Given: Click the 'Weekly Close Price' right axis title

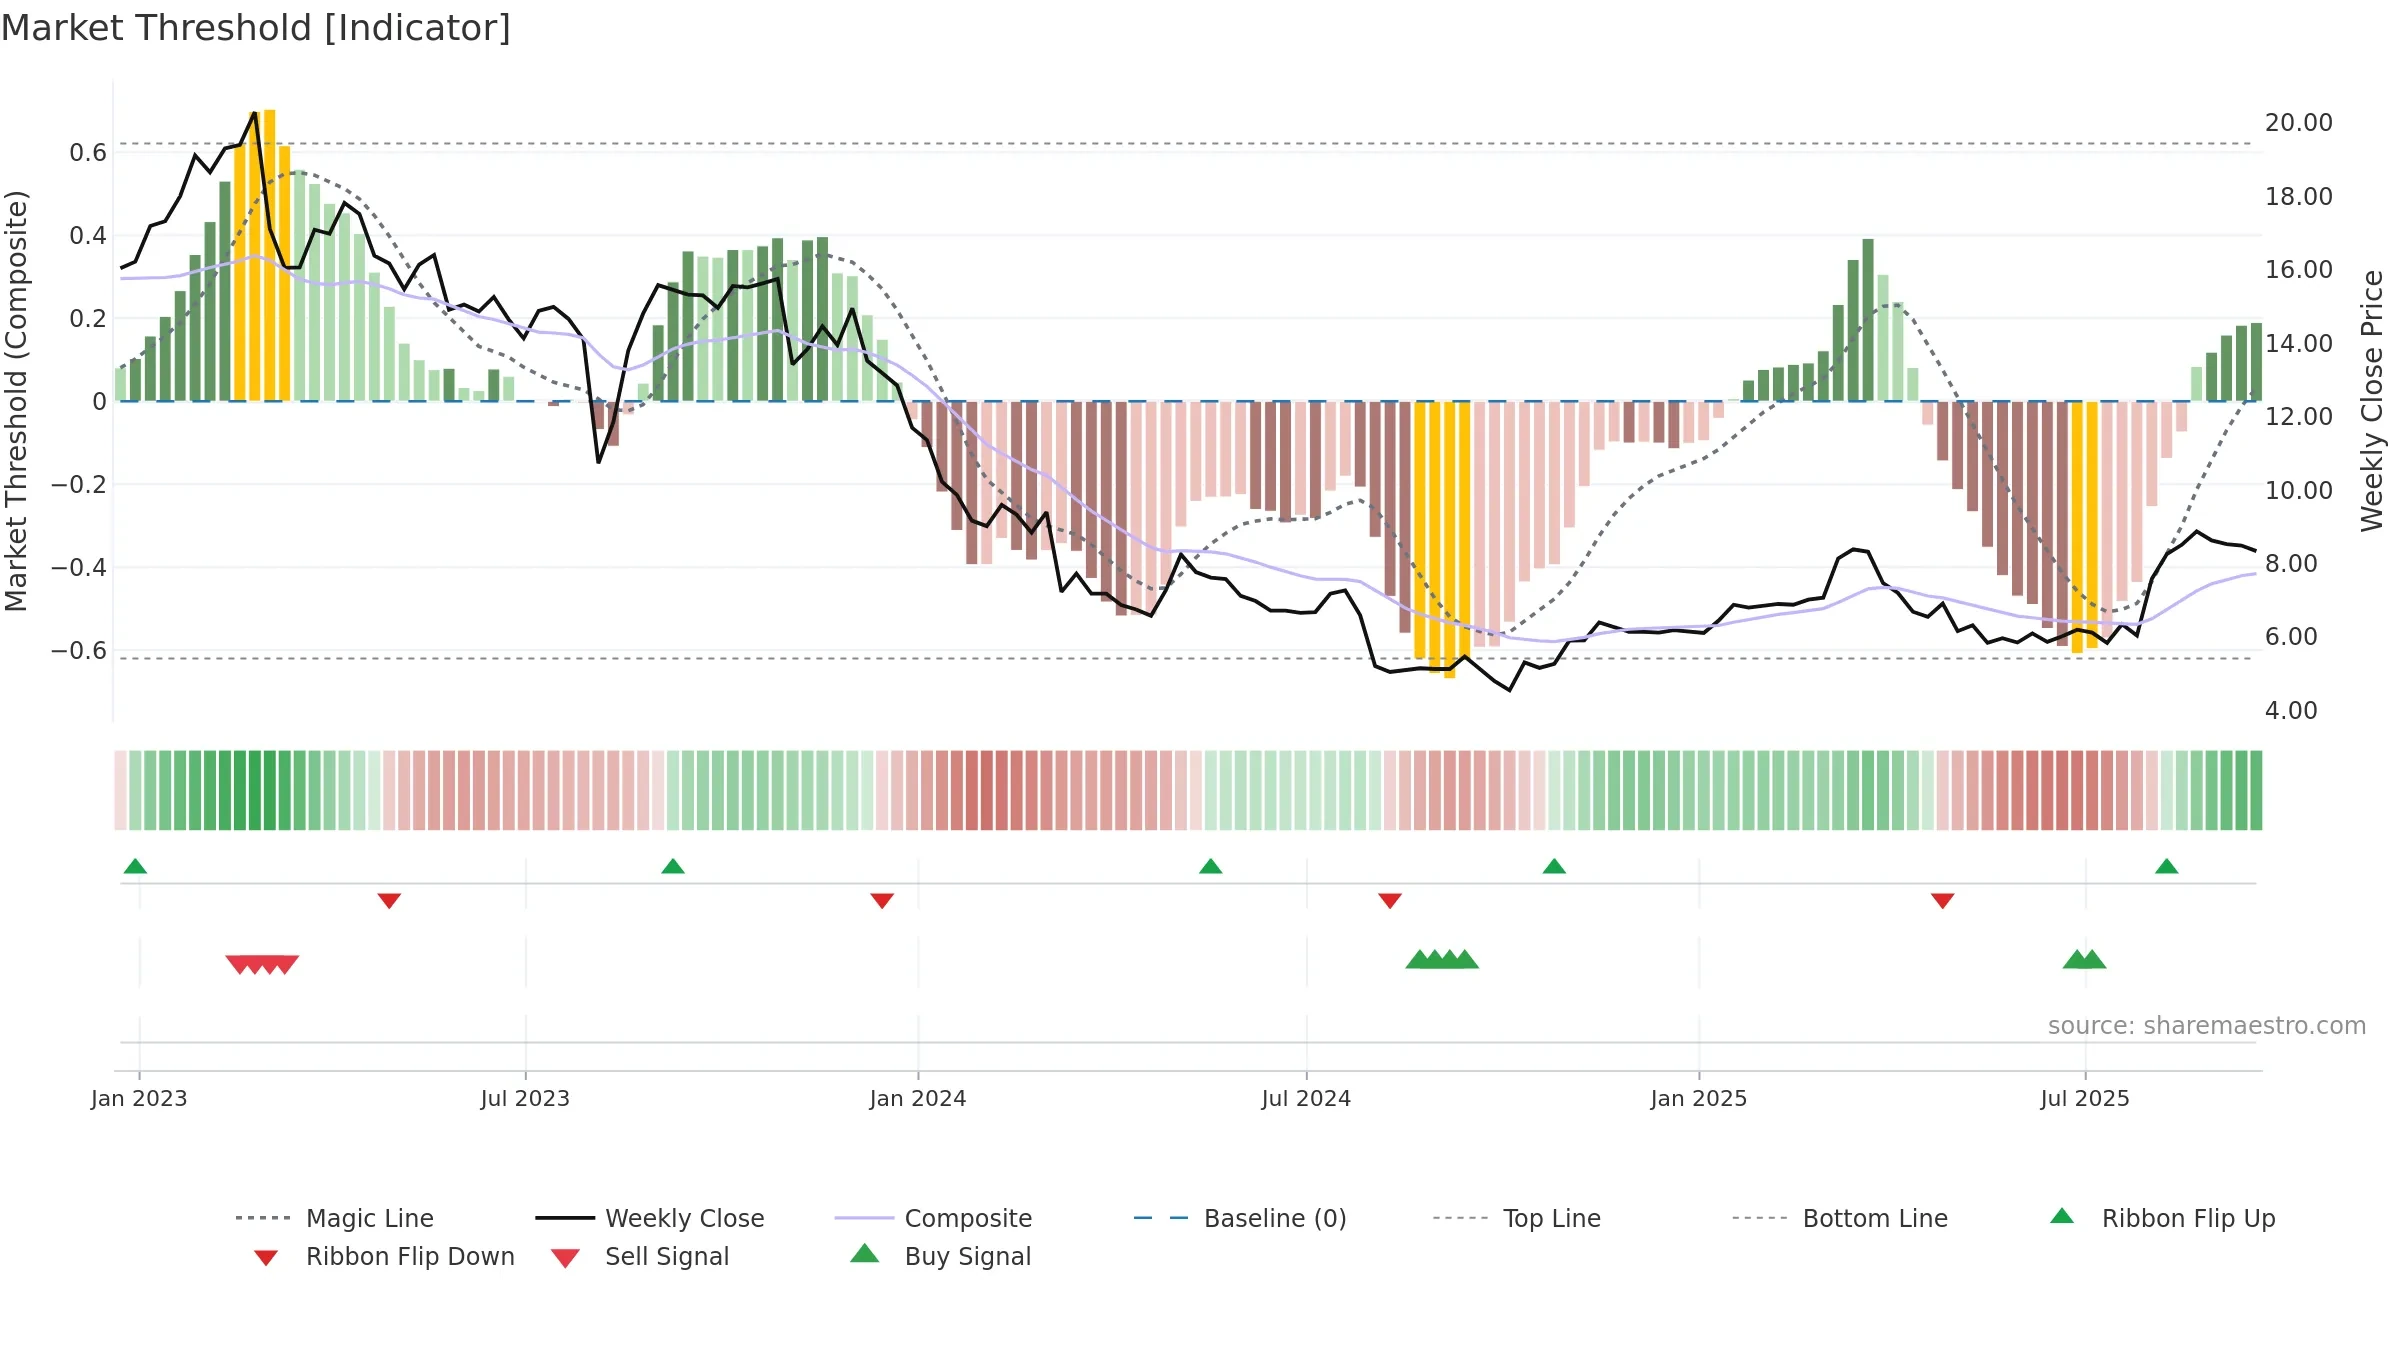Looking at the screenshot, I should [x=2372, y=401].
